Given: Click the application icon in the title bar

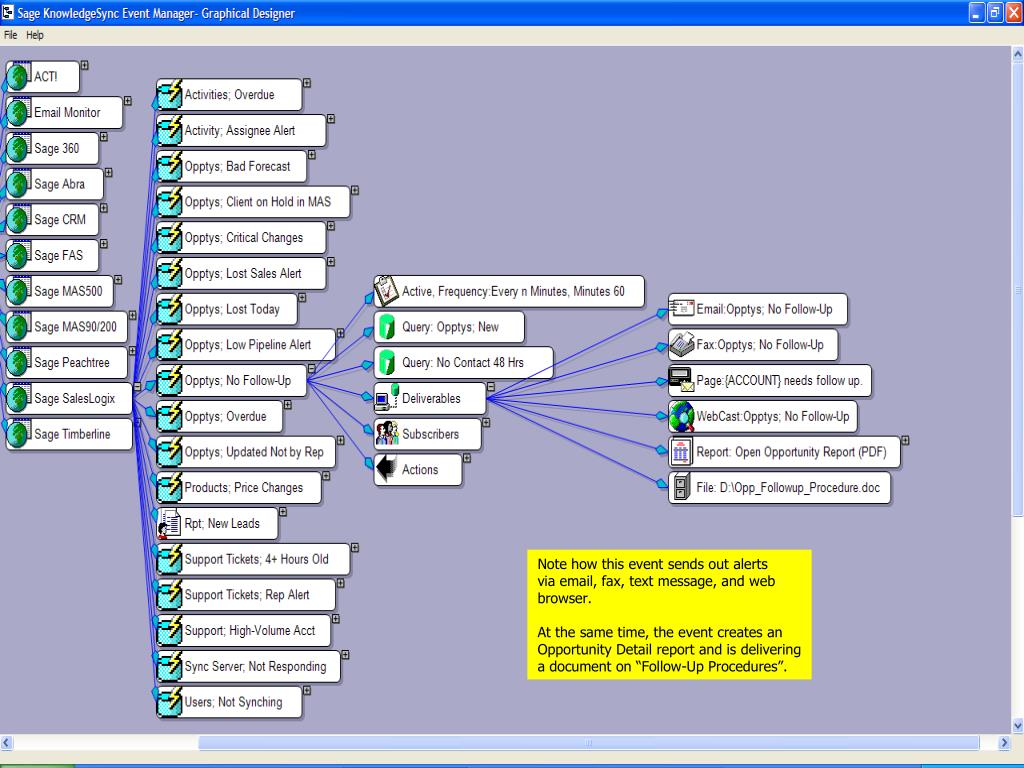Looking at the screenshot, I should [7, 12].
